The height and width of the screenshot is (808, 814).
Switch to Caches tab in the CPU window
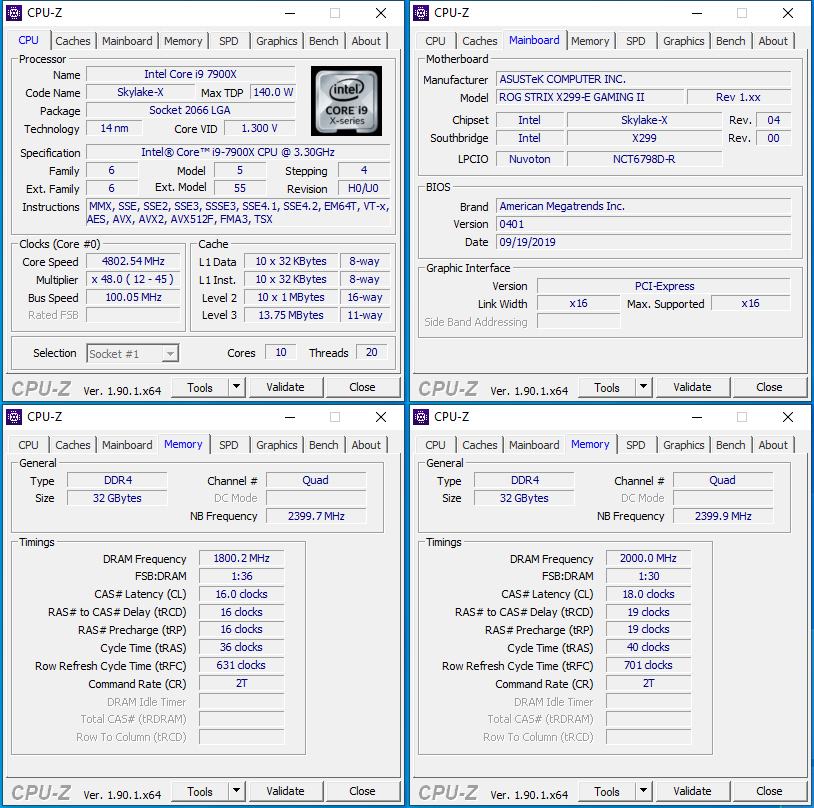pos(73,41)
